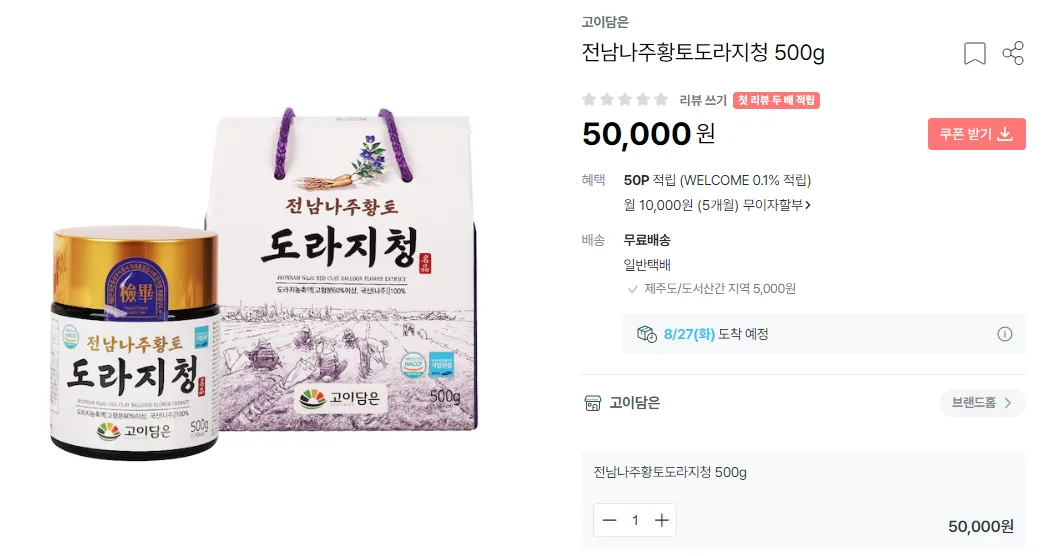Bookmark this product with the bookmark icon
1046x556 pixels.
(x=974, y=53)
